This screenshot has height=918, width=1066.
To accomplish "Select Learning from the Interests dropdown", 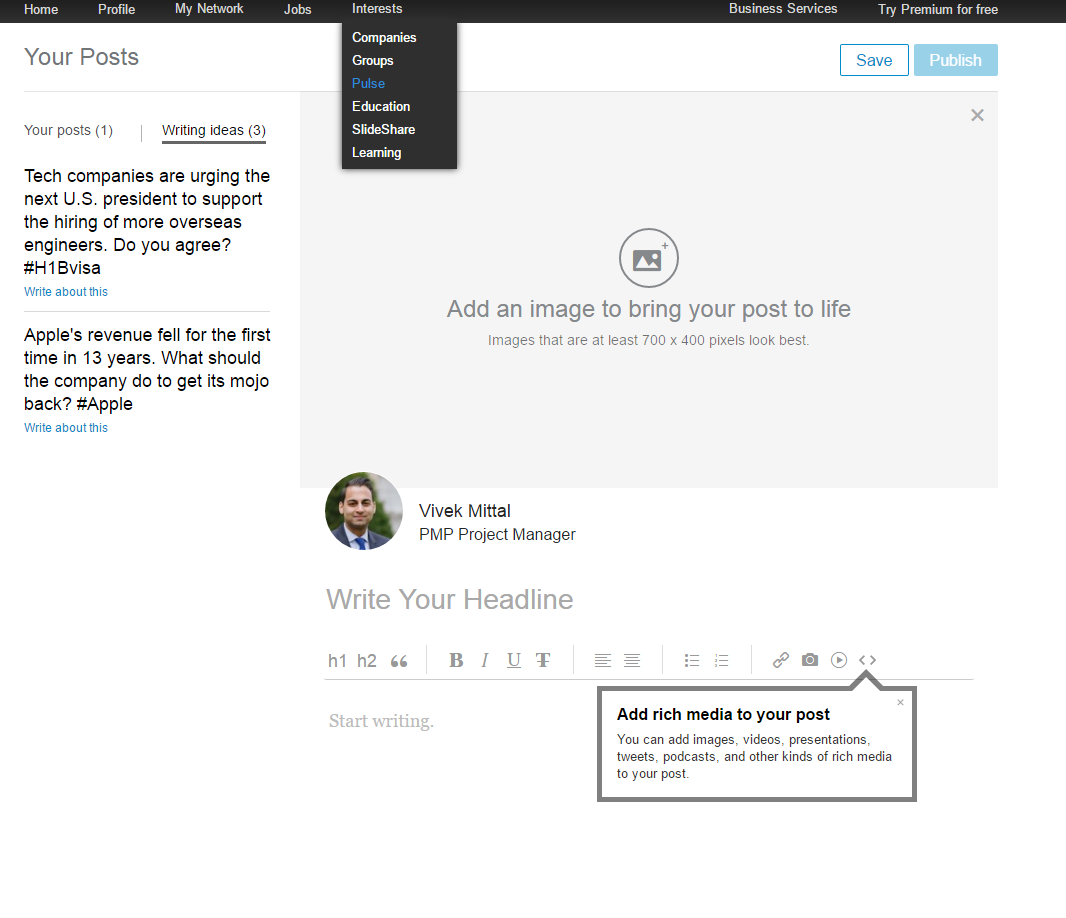I will click(376, 152).
